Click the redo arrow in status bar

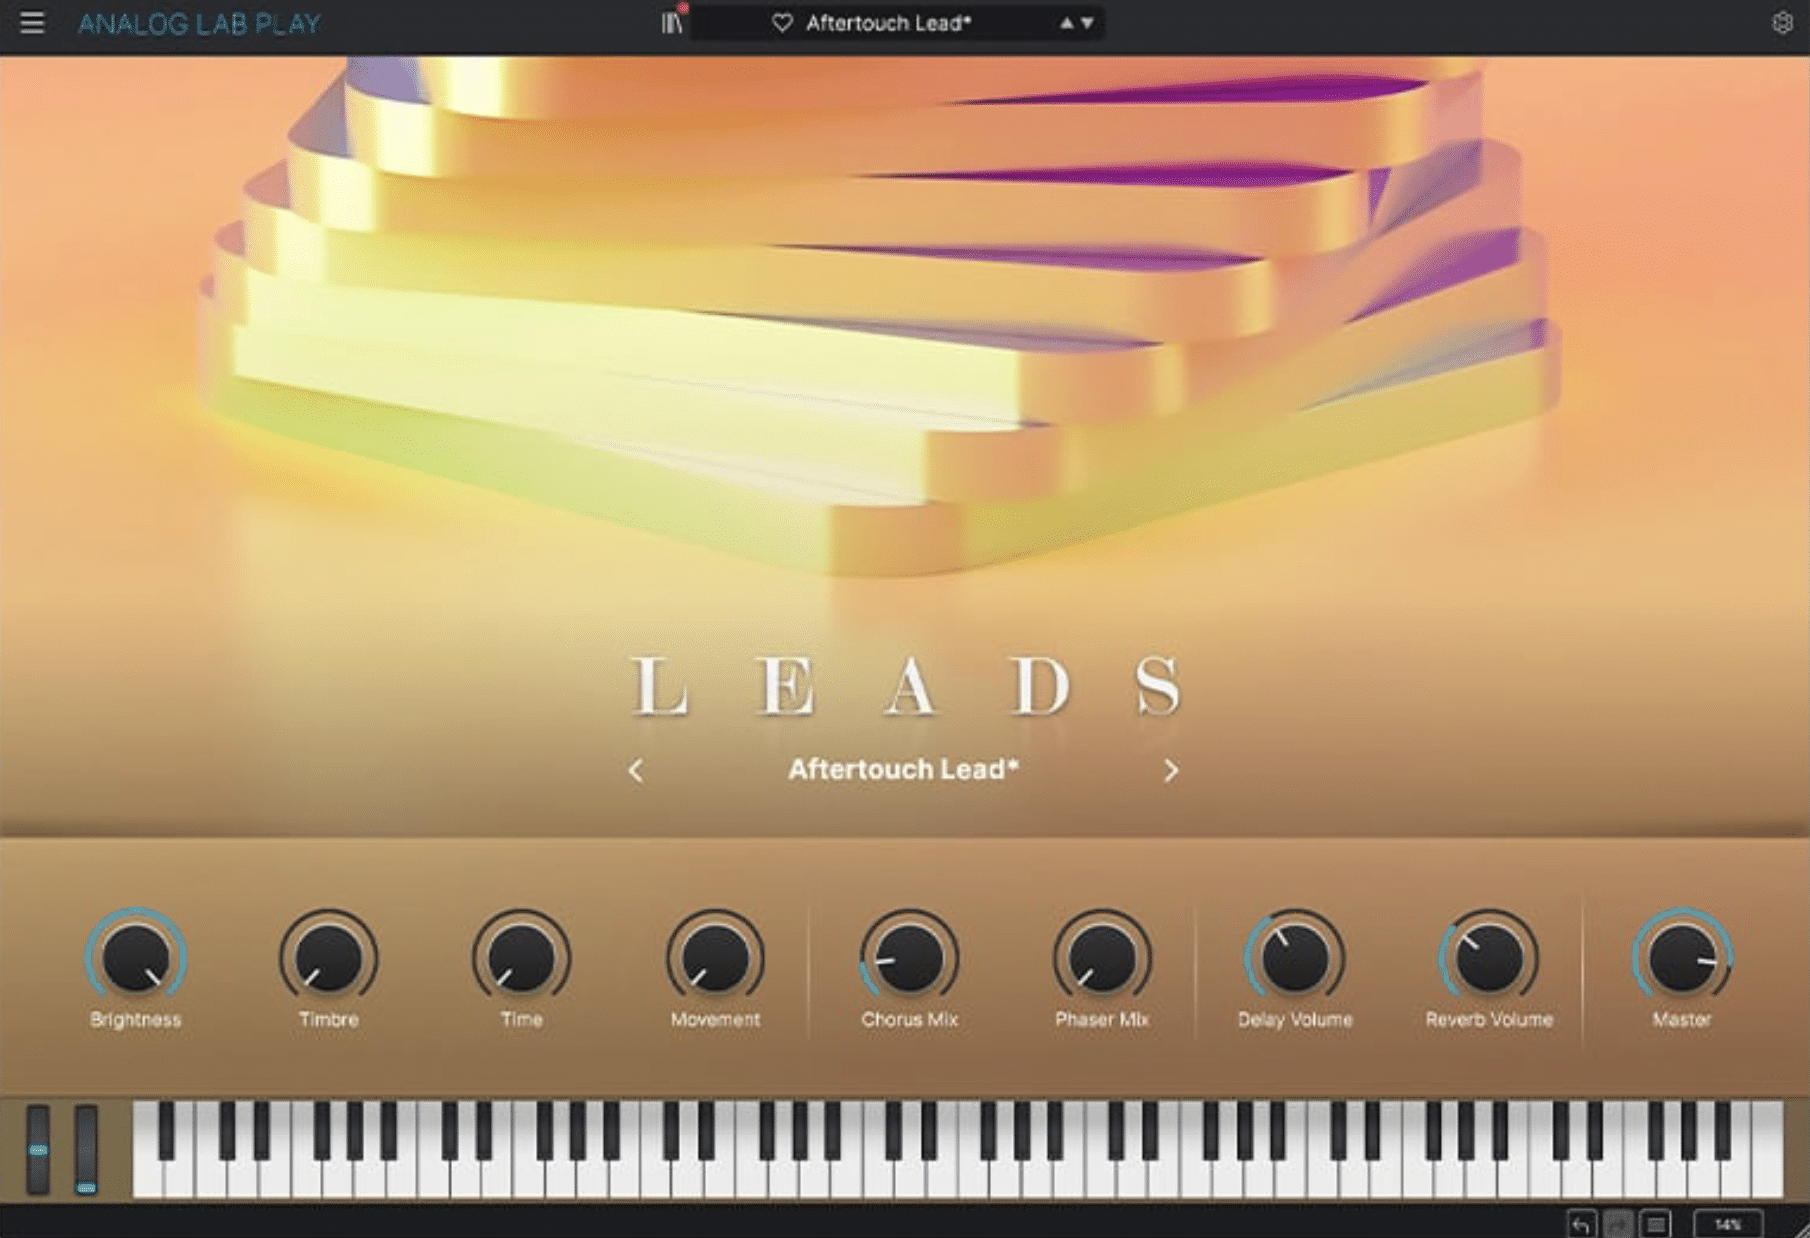1618,1224
